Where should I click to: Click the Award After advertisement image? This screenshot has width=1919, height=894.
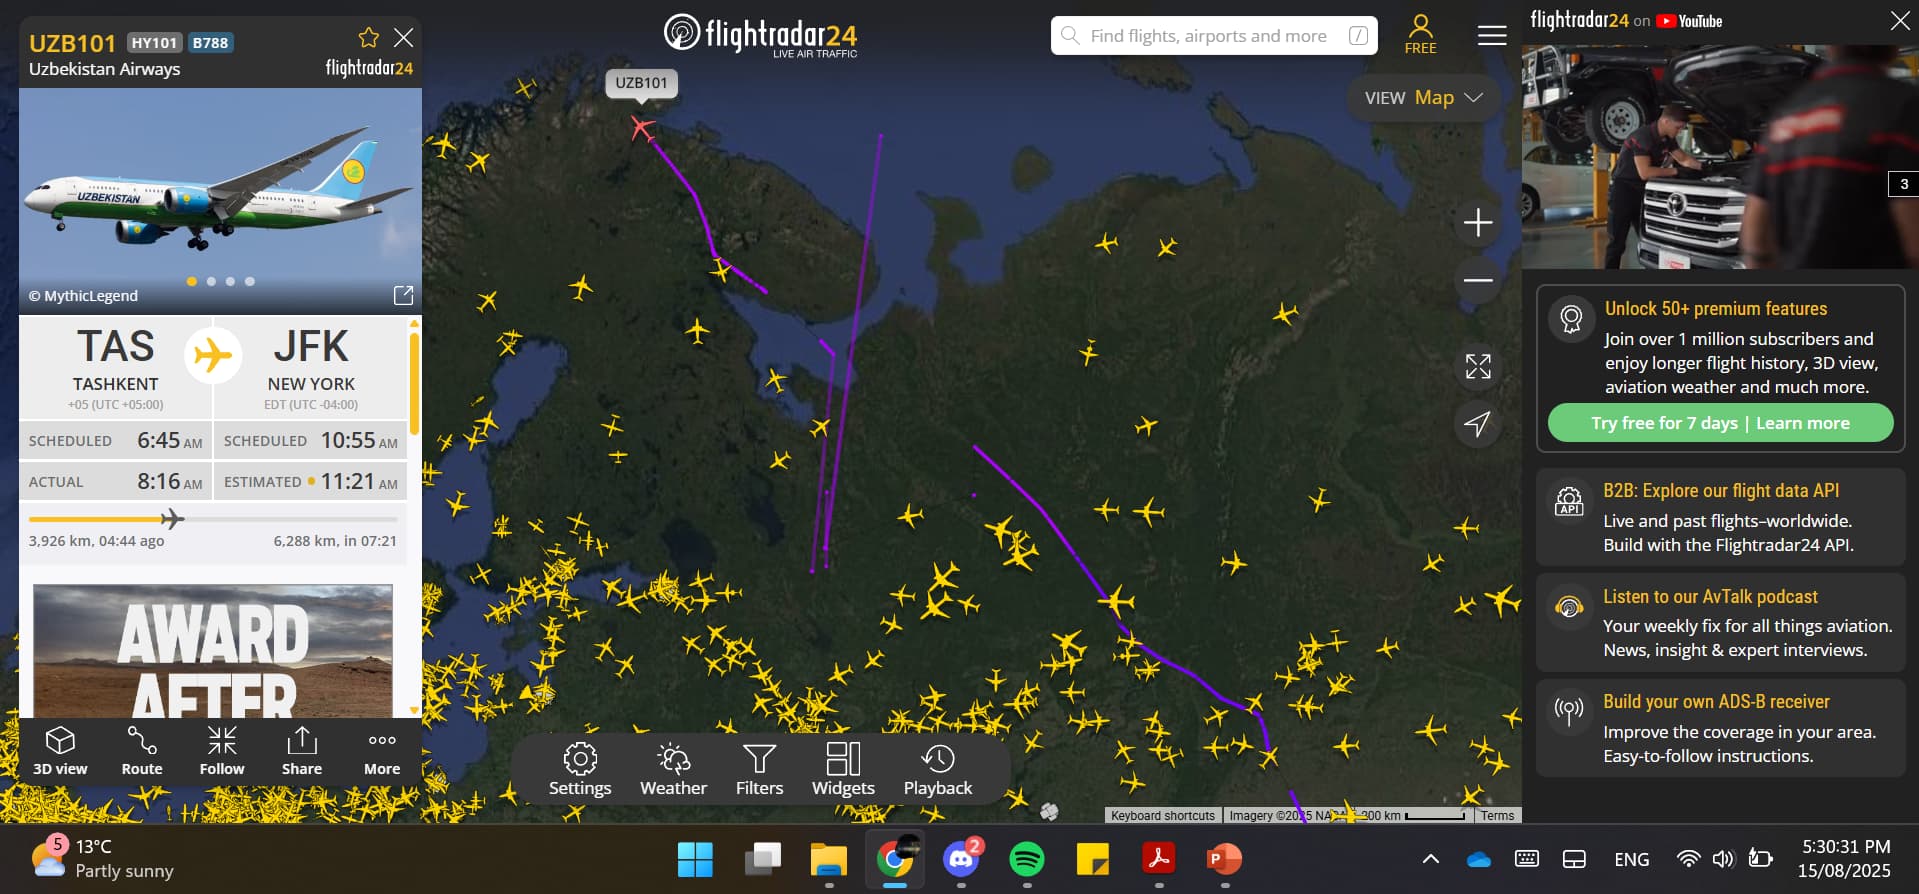pos(213,651)
